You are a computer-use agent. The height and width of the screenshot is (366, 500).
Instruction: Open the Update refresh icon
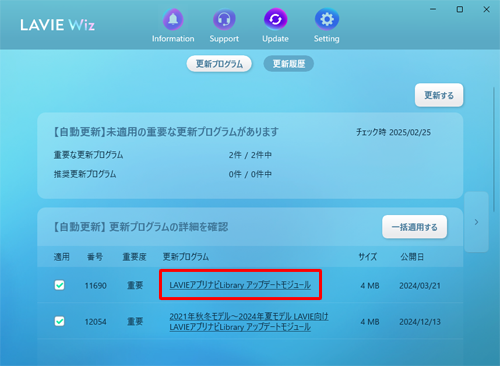tap(275, 20)
